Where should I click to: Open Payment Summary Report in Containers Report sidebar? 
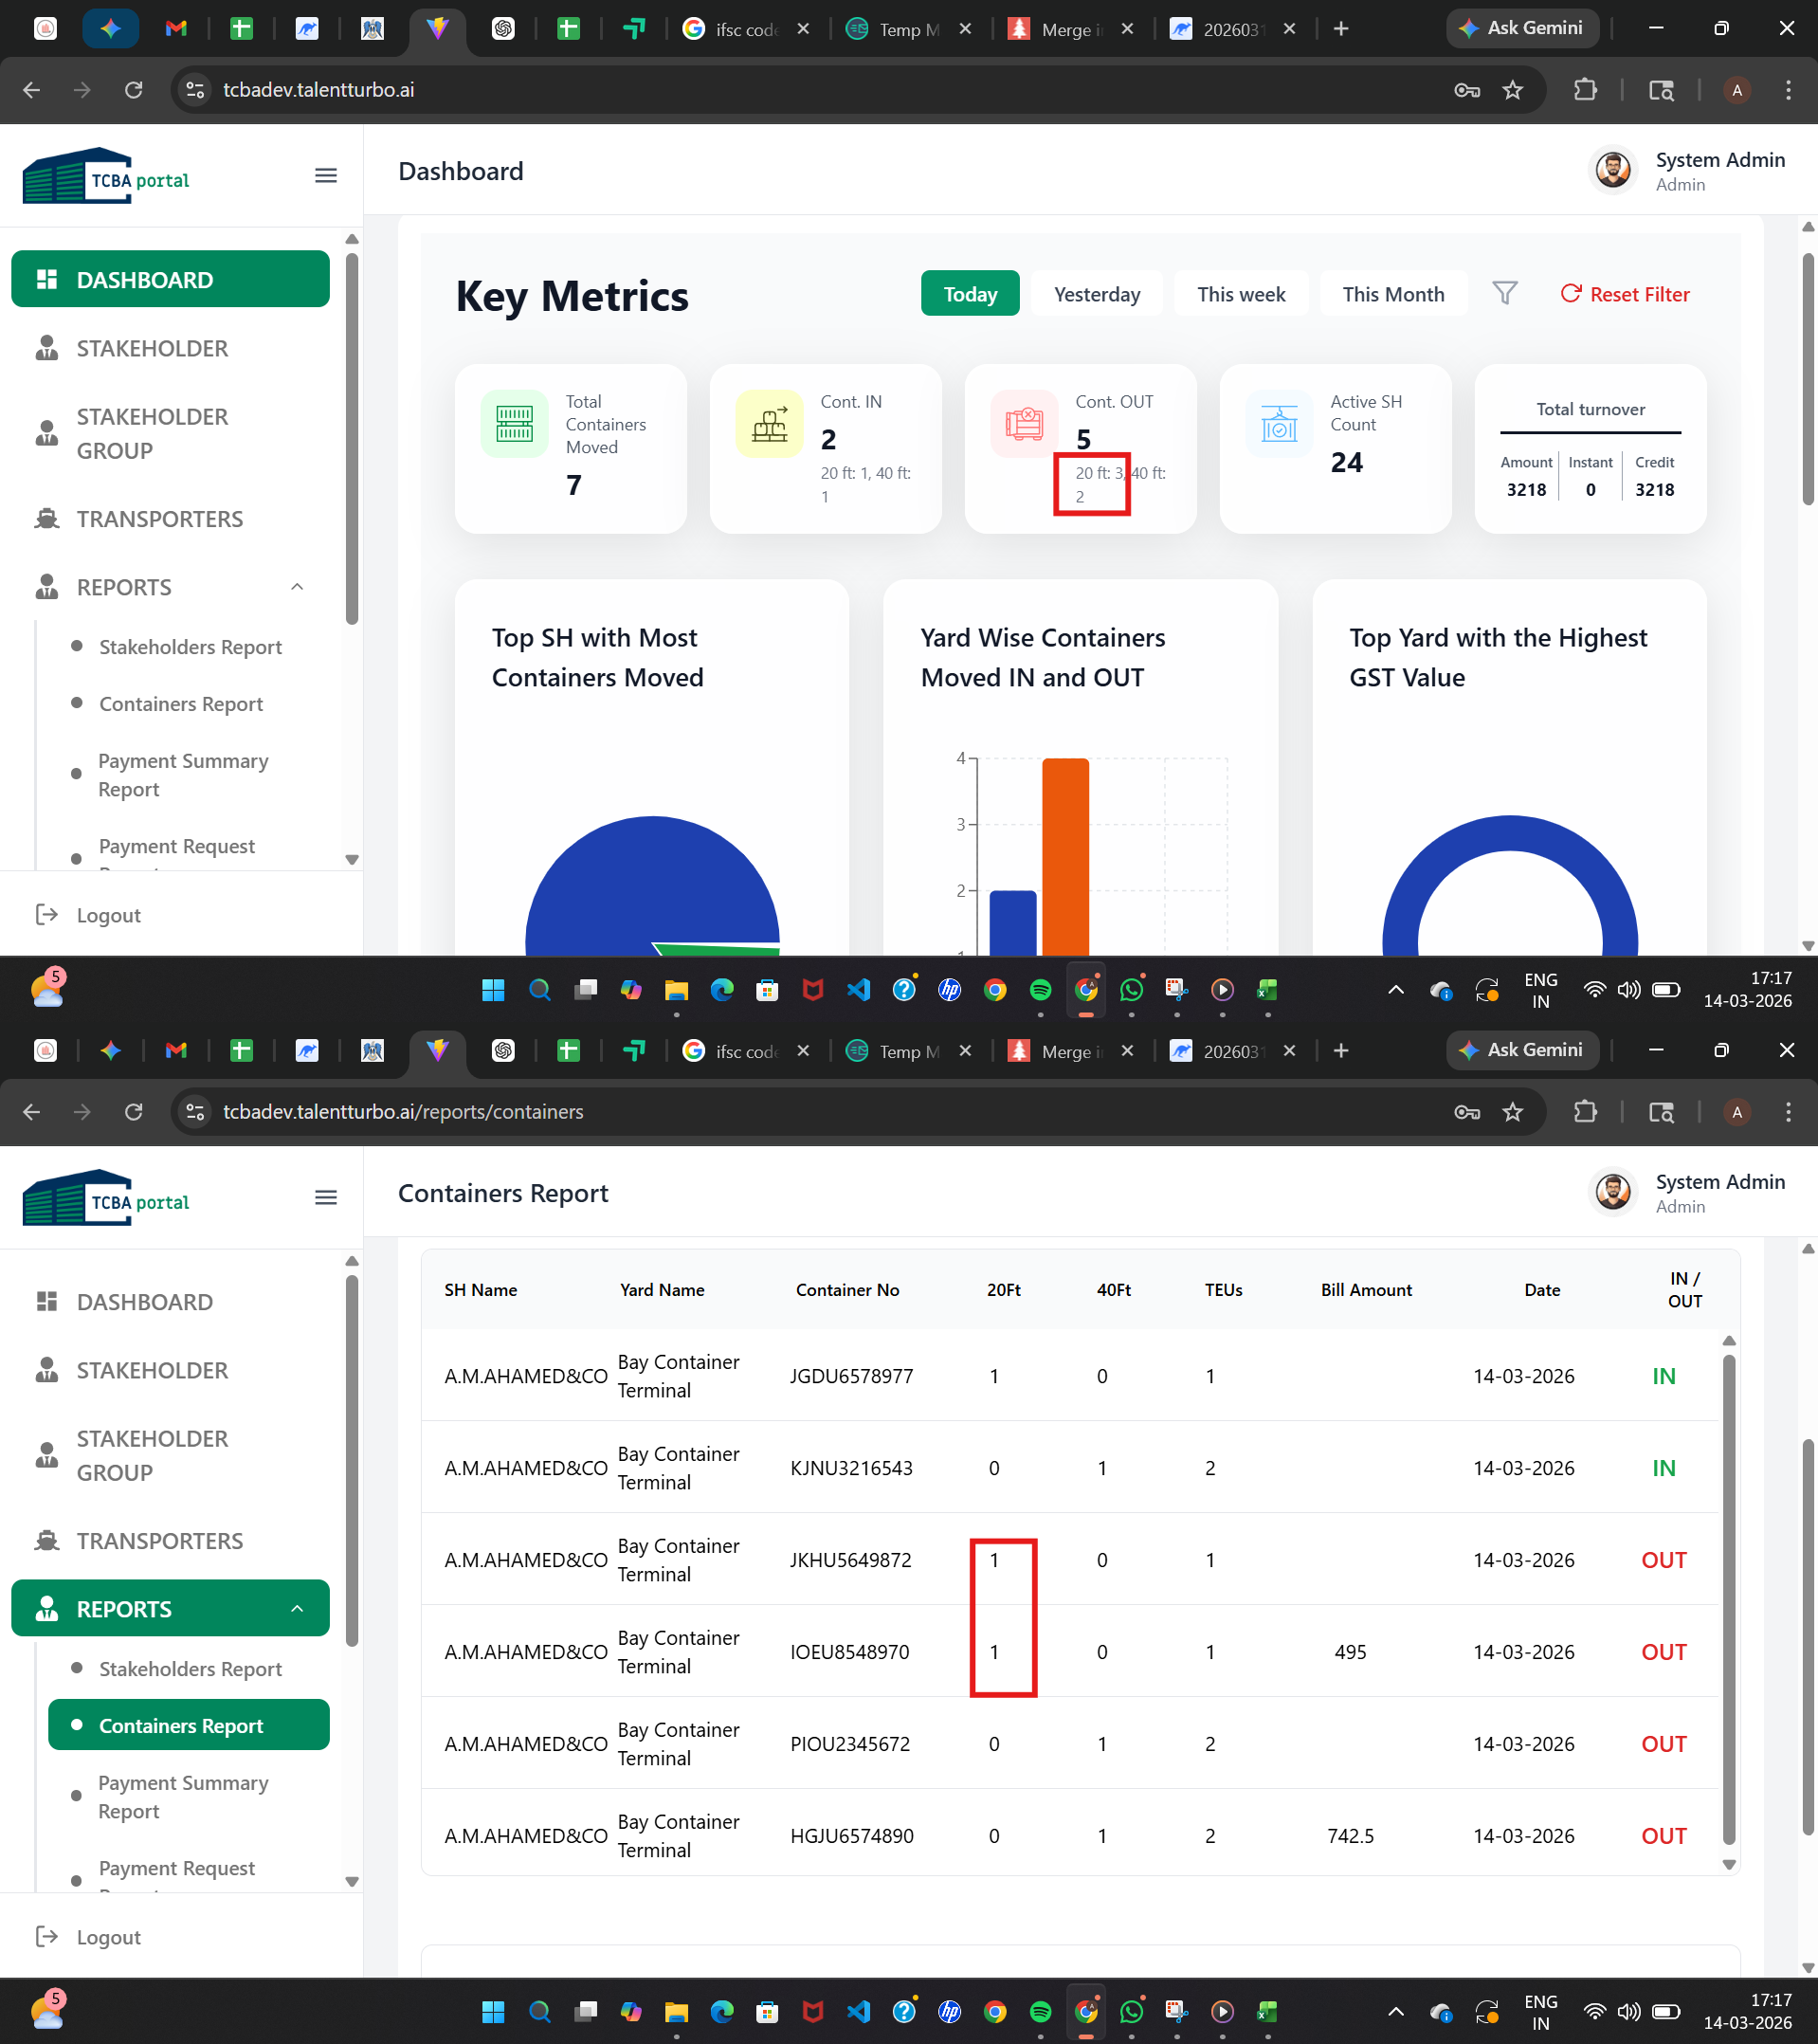pyautogui.click(x=183, y=1797)
